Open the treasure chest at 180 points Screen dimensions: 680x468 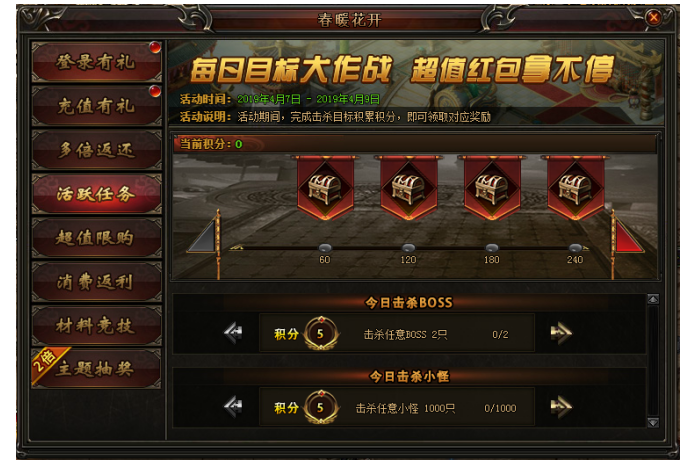coord(492,190)
